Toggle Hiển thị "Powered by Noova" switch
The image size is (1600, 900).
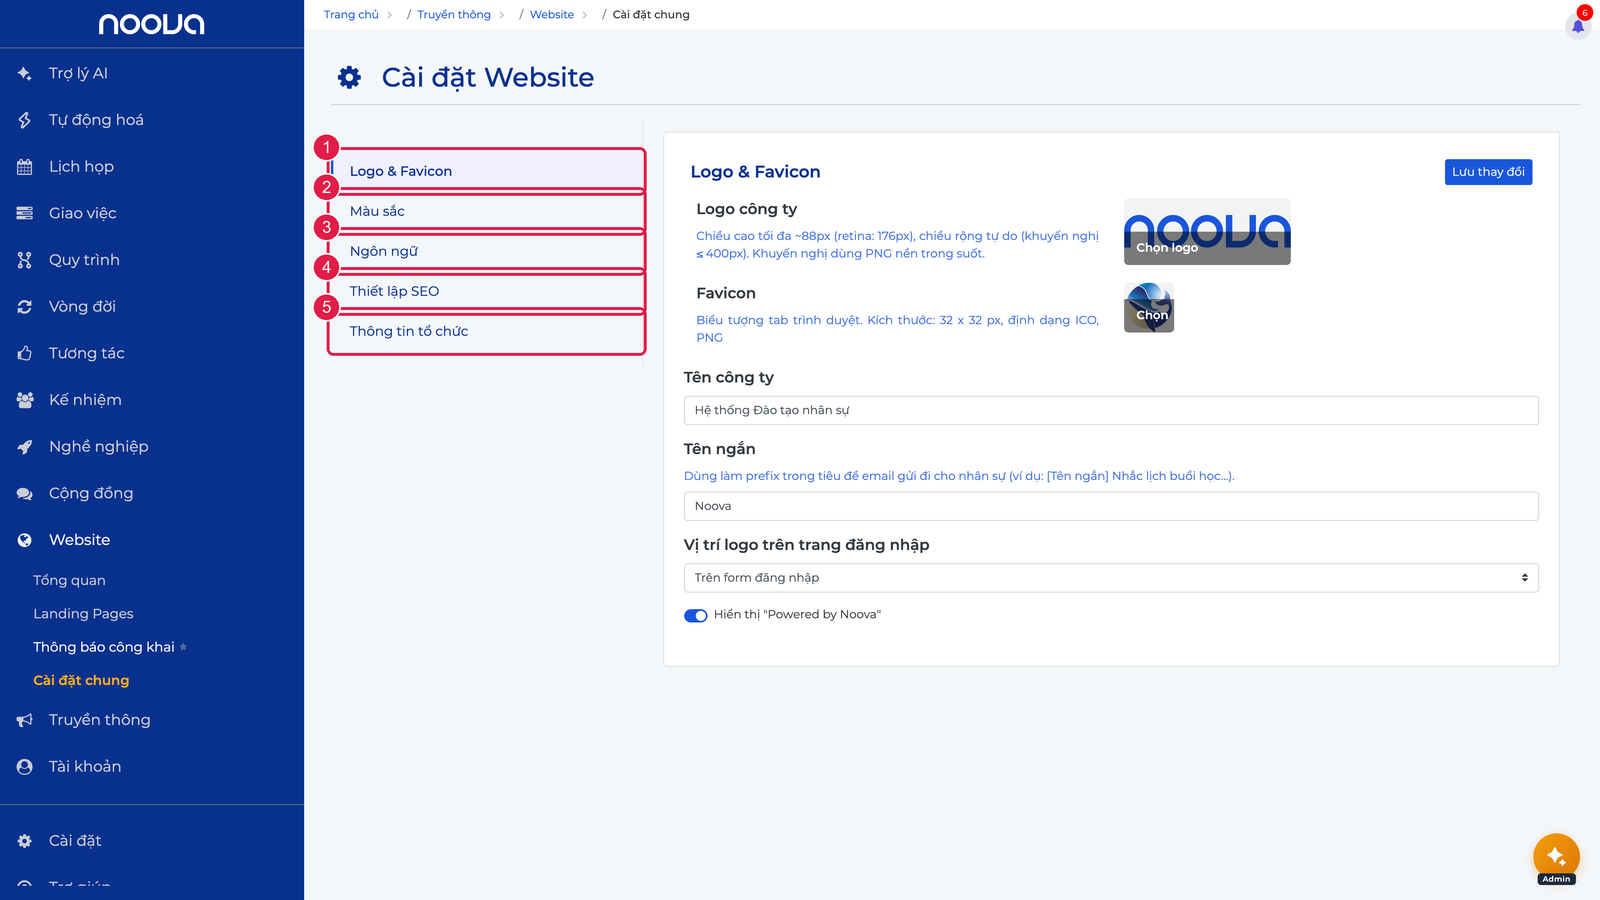point(695,615)
